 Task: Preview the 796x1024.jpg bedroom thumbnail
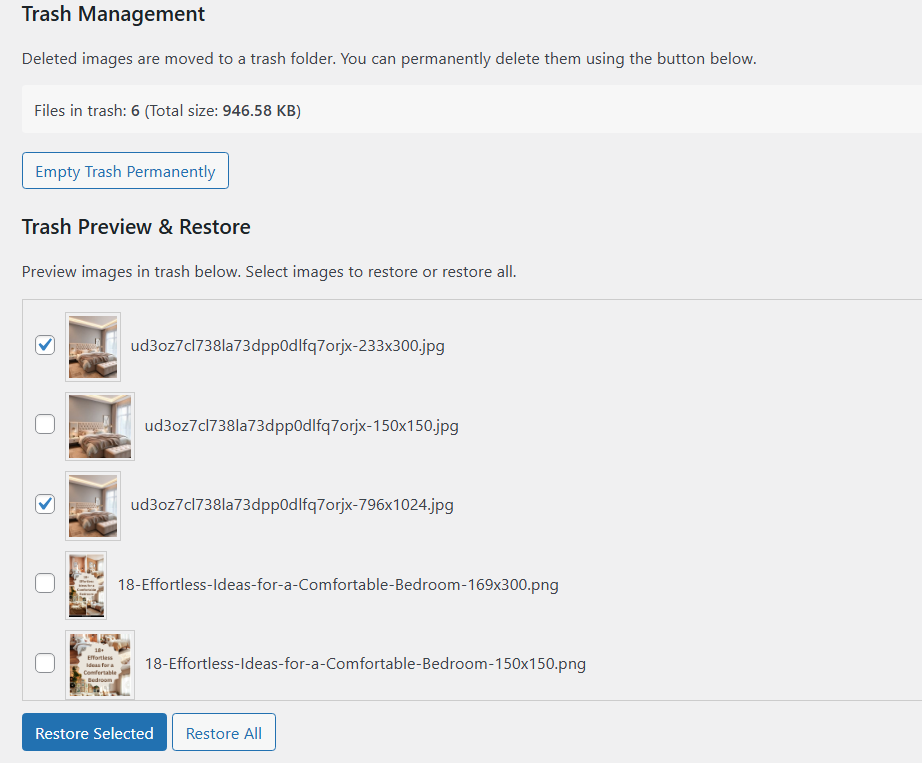click(93, 505)
